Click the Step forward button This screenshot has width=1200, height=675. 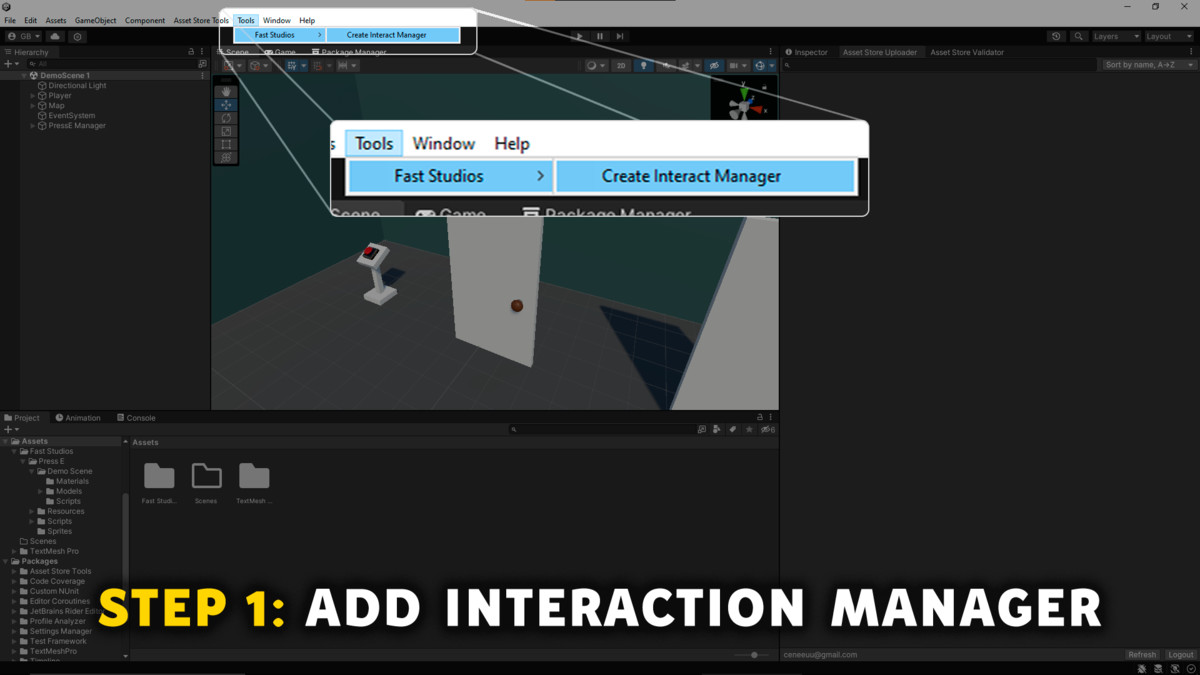tap(620, 37)
